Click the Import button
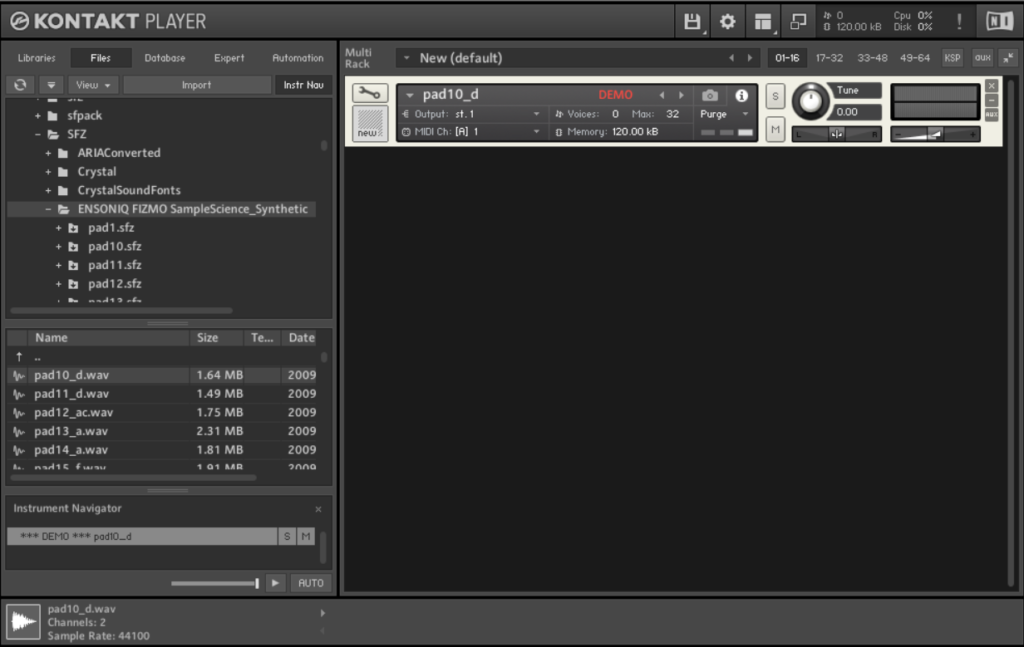Screen dimensions: 1024x647 [x=197, y=85]
